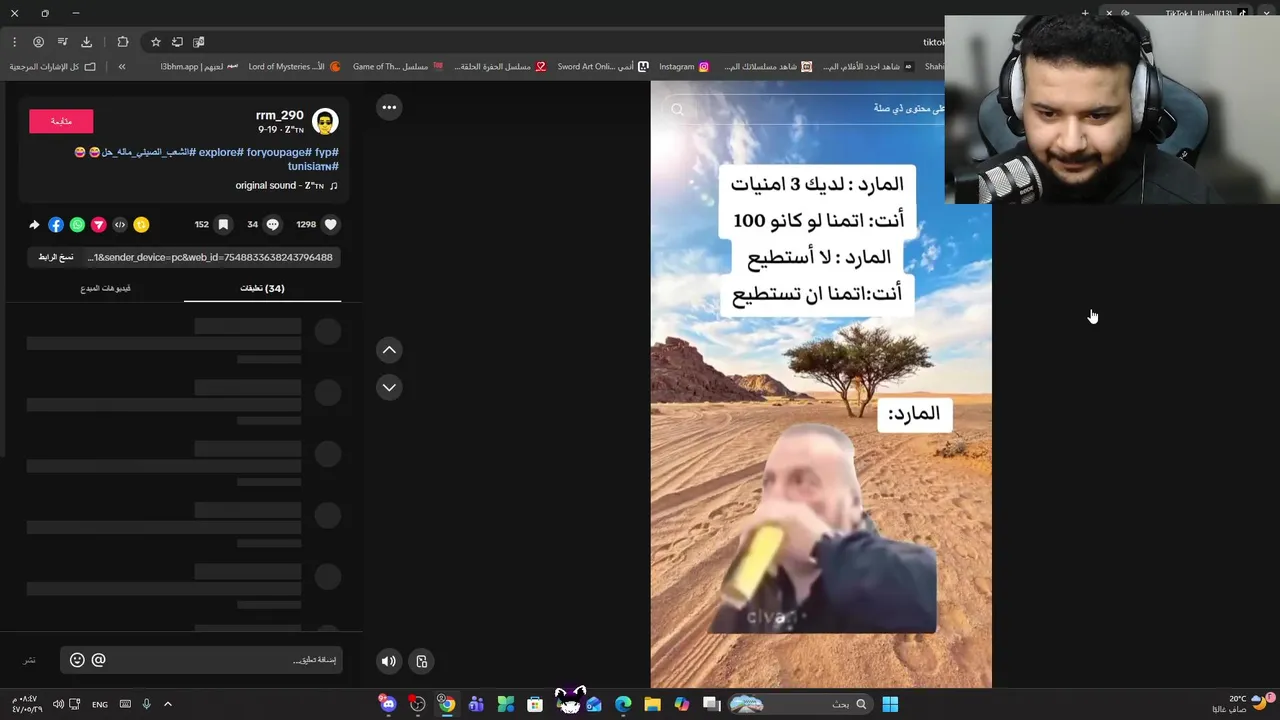Open Google Chrome from the taskbar
Screen dimensions: 1280x720
[x=447, y=704]
